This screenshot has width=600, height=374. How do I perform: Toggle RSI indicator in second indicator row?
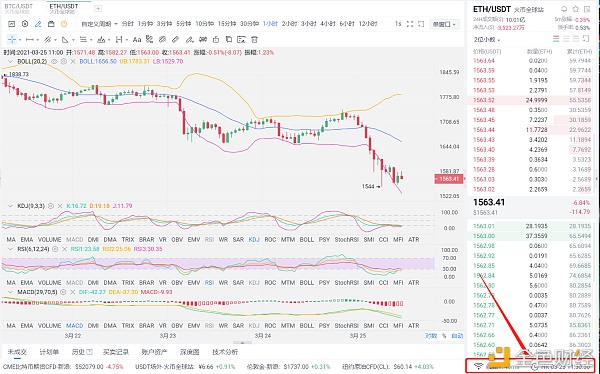tap(209, 283)
